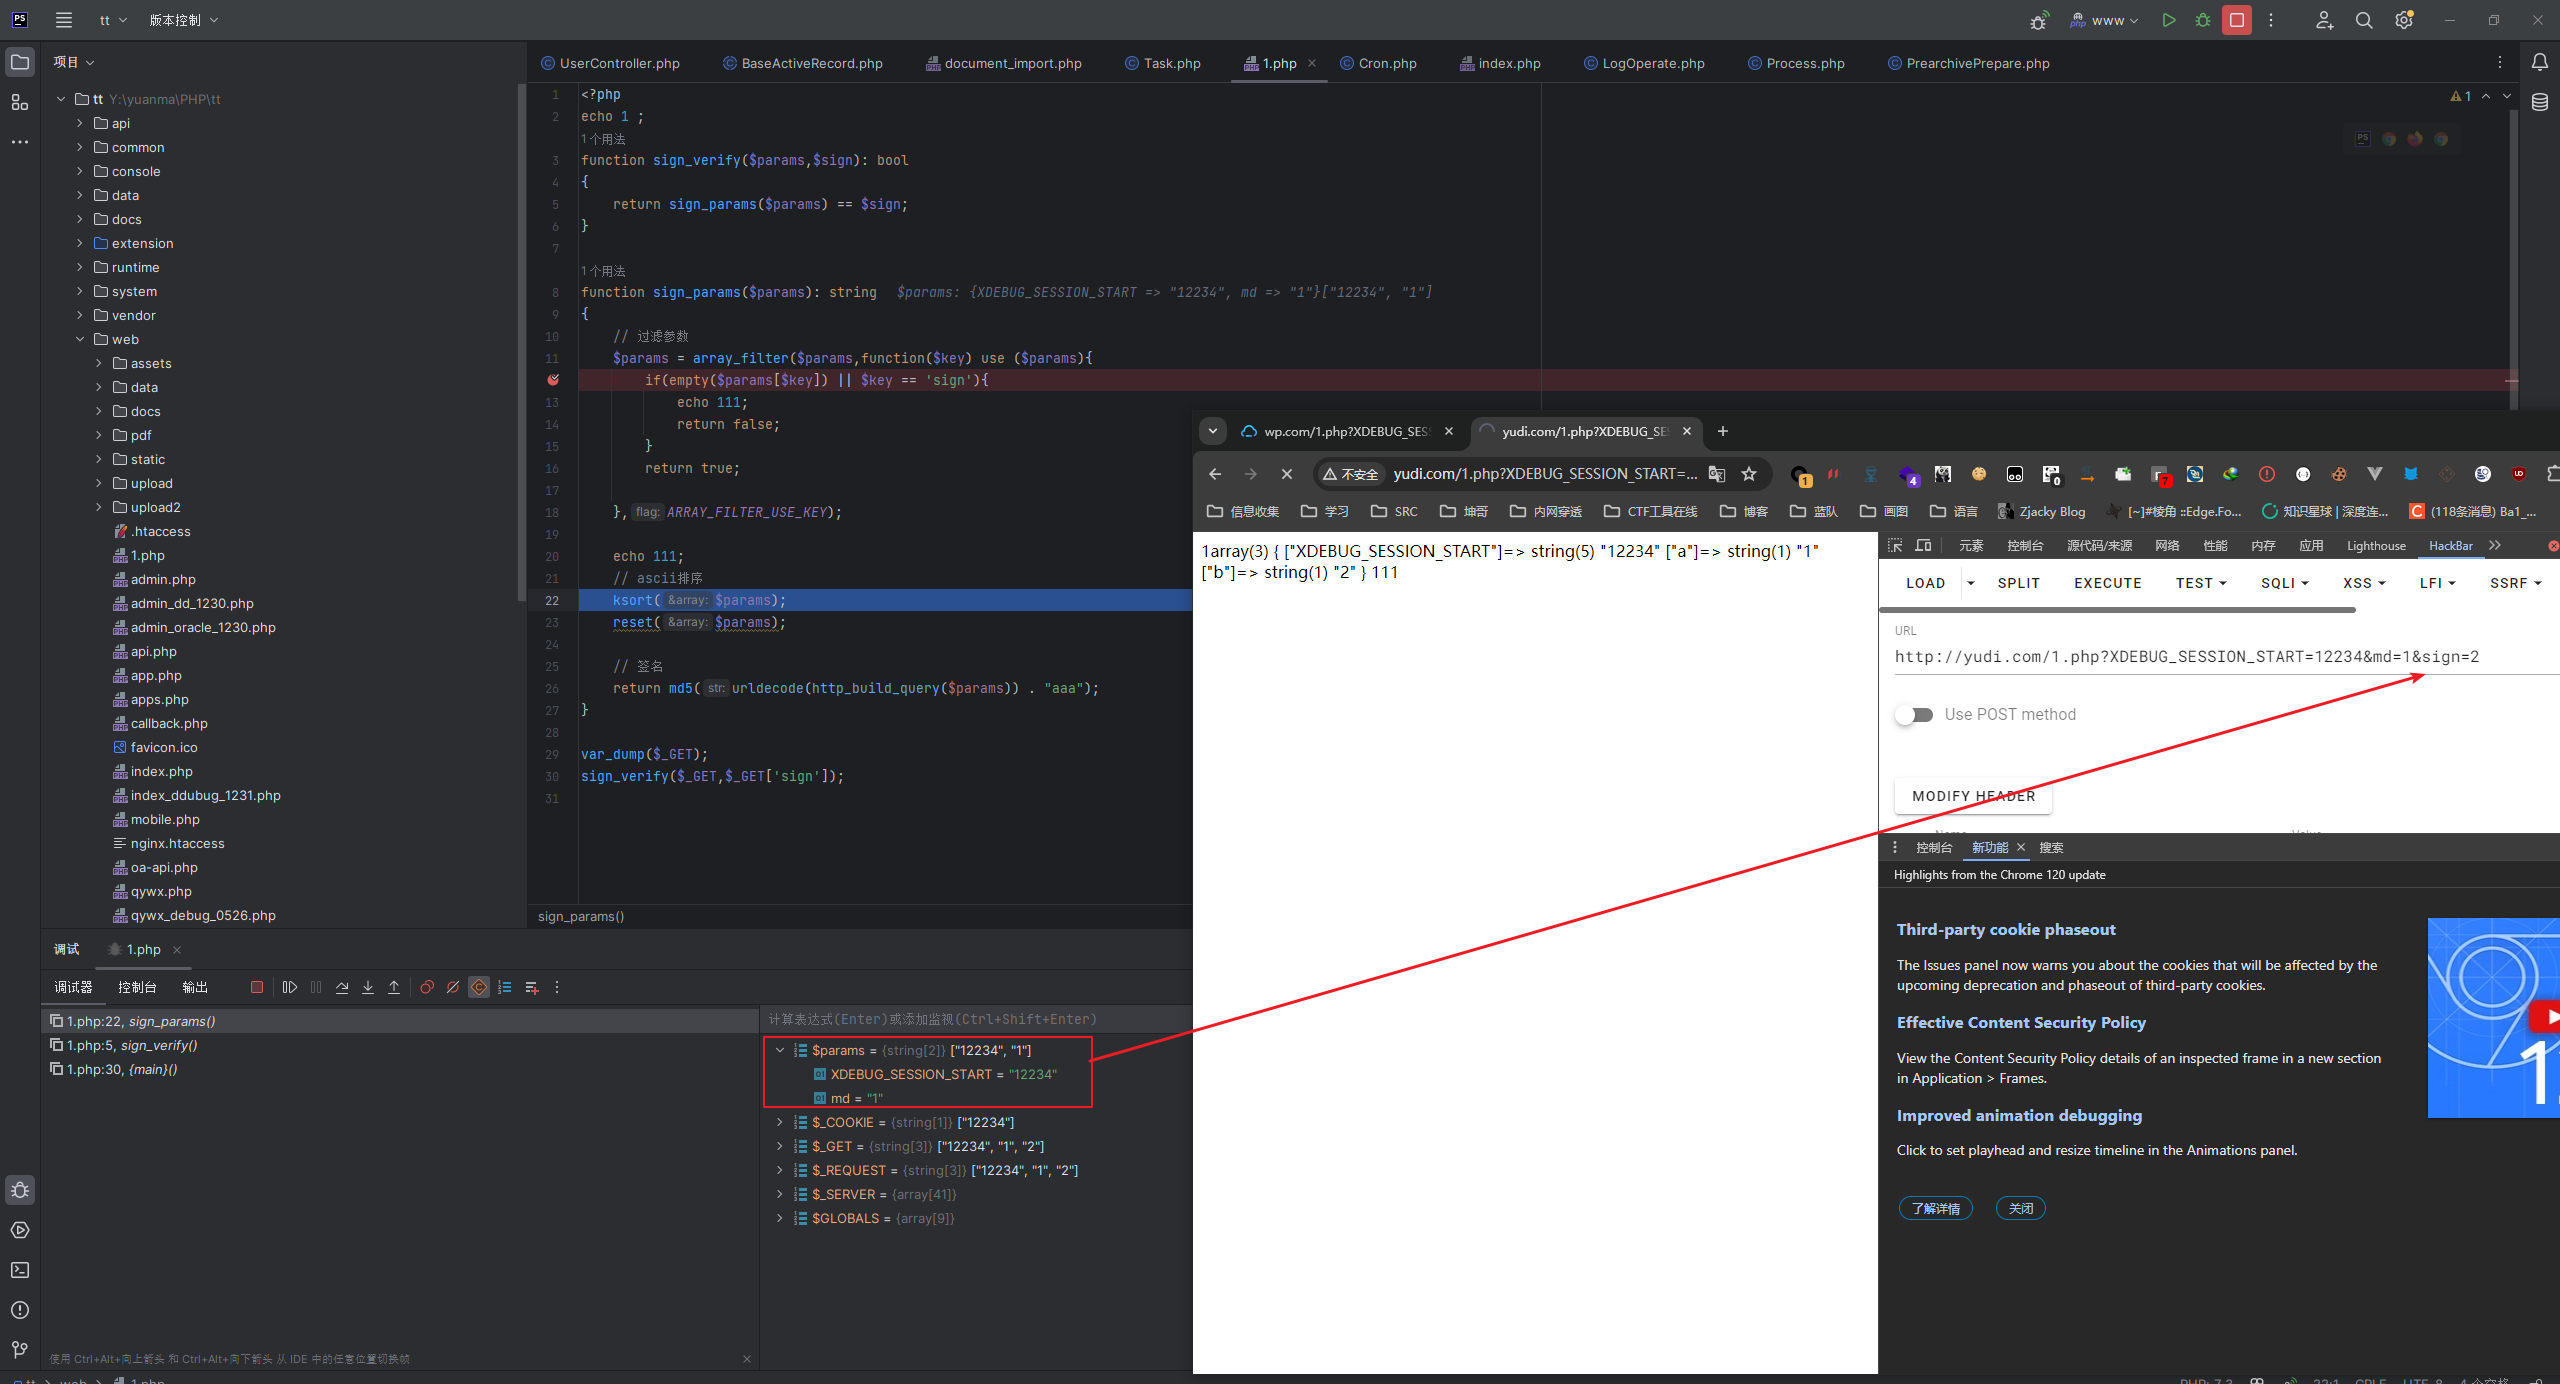This screenshot has height=1384, width=2560.
Task: Click LOAD in HackBar
Action: coord(1925,583)
